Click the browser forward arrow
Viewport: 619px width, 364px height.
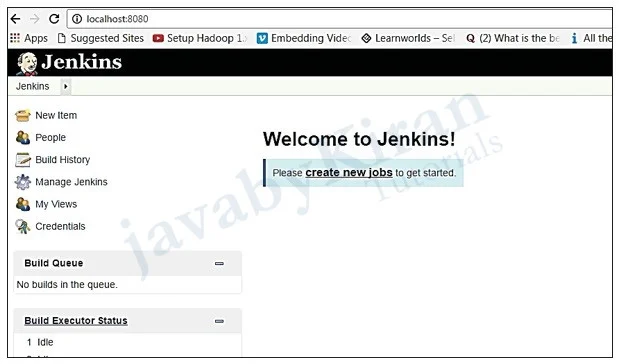(35, 19)
